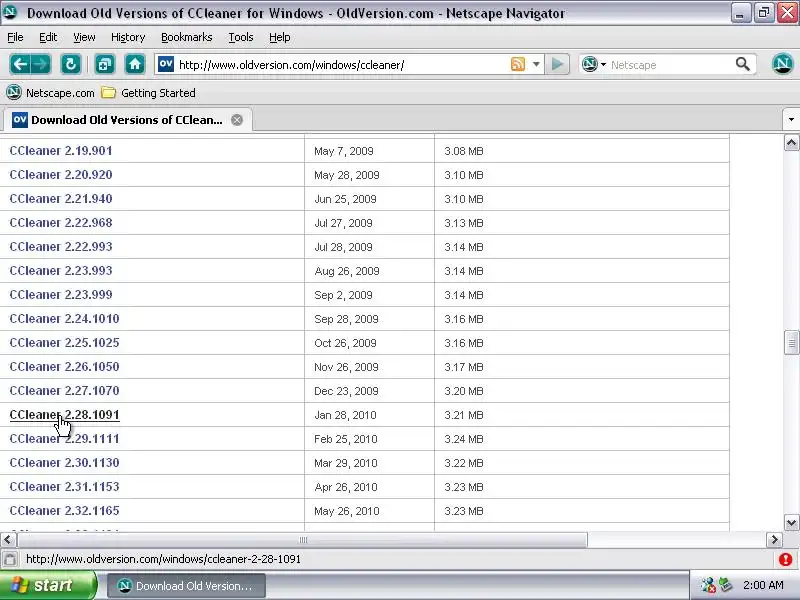Select the Download Old Versions of CCleaner tab
800x600 pixels.
(127, 120)
